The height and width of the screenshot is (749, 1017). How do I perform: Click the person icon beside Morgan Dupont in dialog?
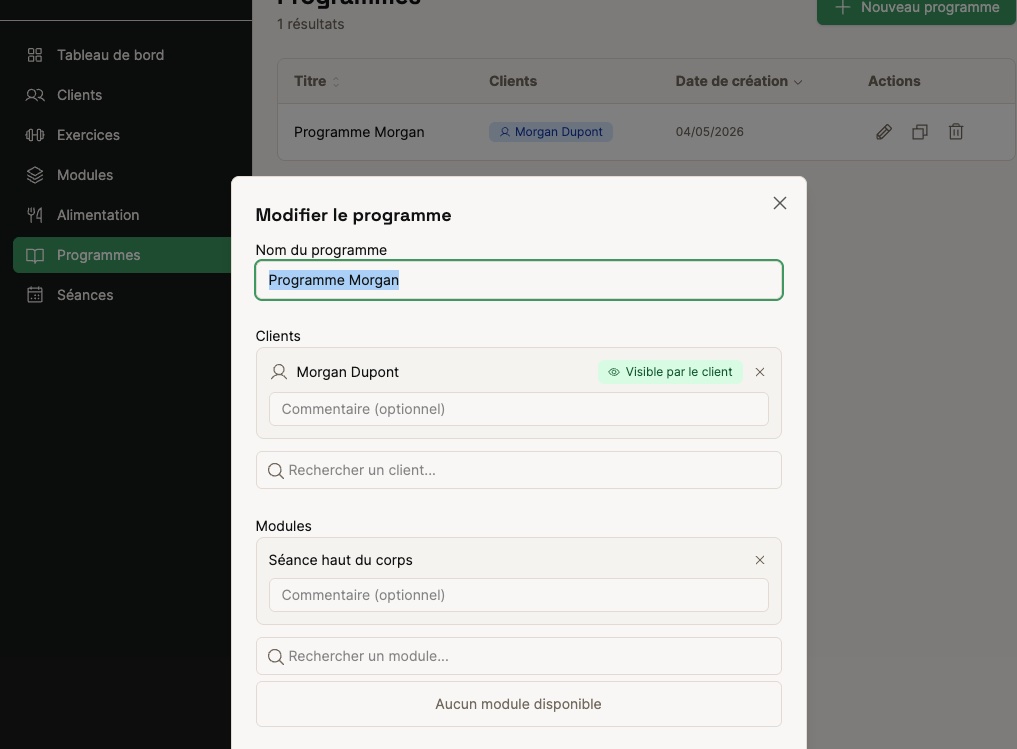pos(279,372)
